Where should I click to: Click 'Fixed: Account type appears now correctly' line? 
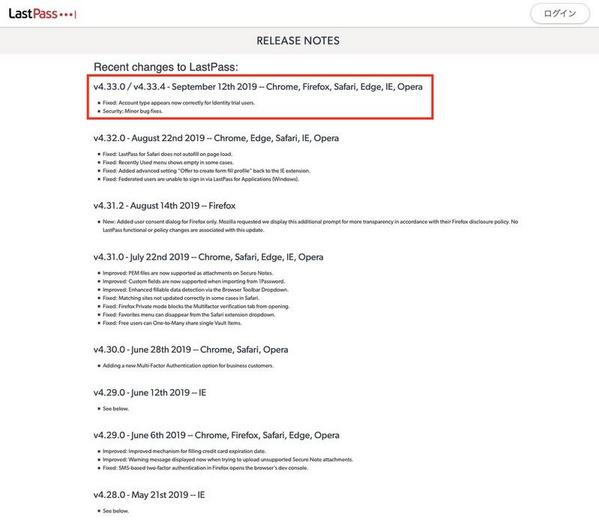coord(178,103)
